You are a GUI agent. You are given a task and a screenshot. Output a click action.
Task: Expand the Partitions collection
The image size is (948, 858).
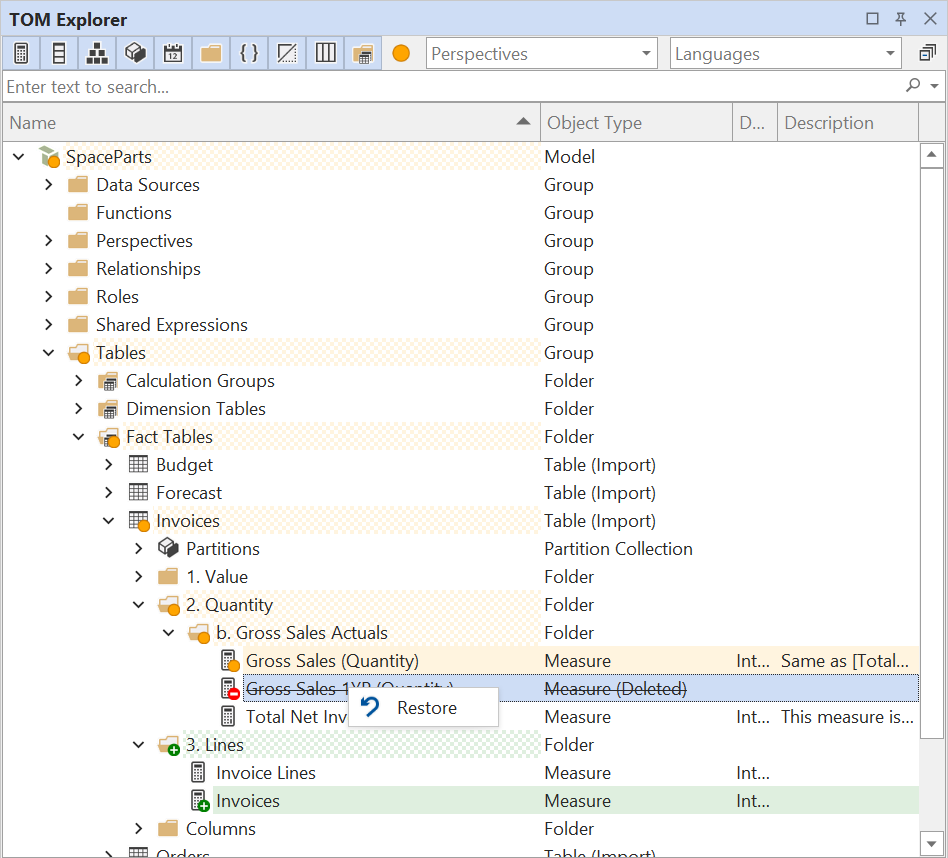(138, 548)
